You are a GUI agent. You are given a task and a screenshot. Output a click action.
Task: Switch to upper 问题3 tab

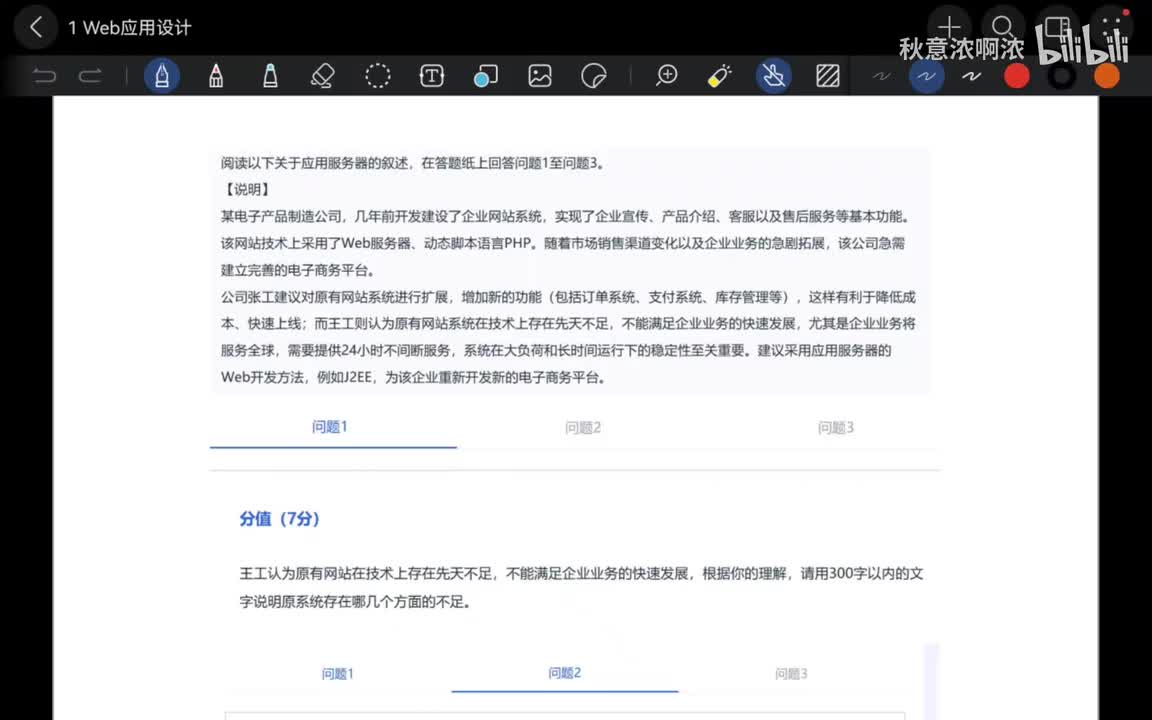coord(835,428)
